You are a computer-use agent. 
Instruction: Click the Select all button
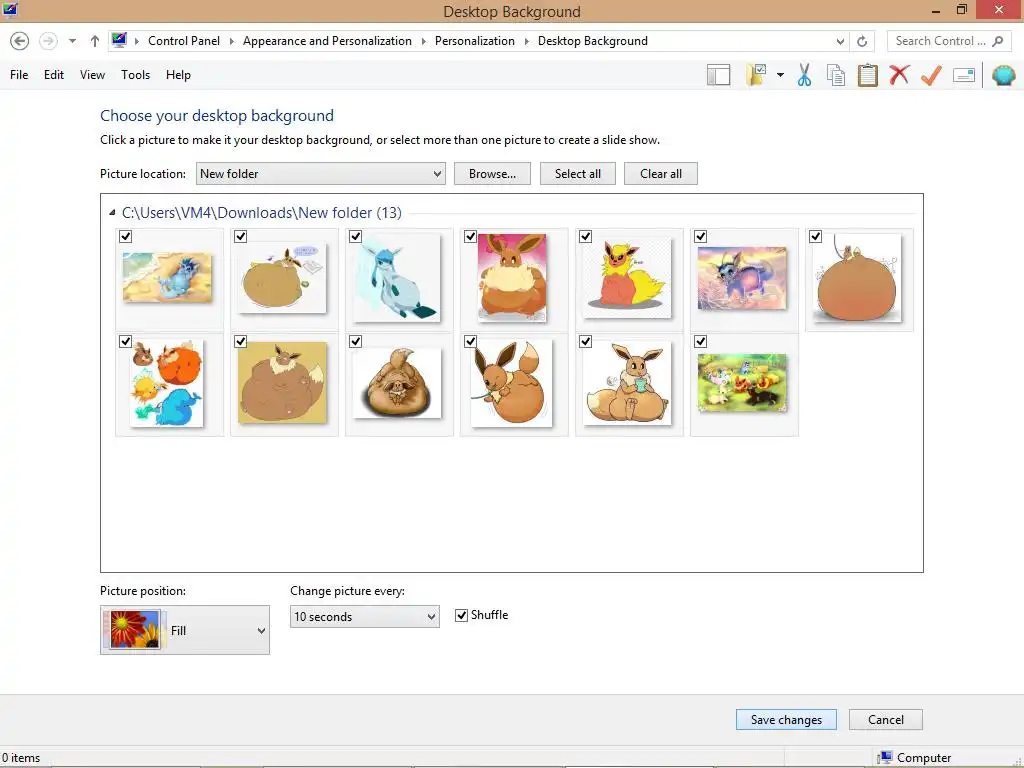click(578, 174)
